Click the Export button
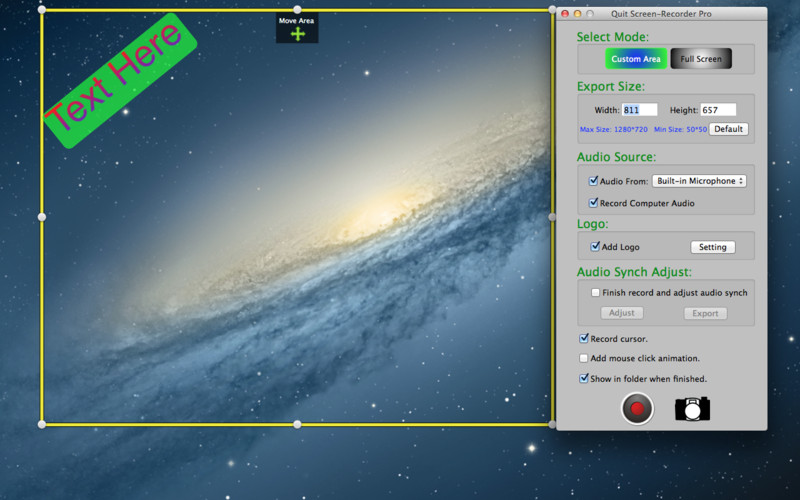 pos(705,313)
